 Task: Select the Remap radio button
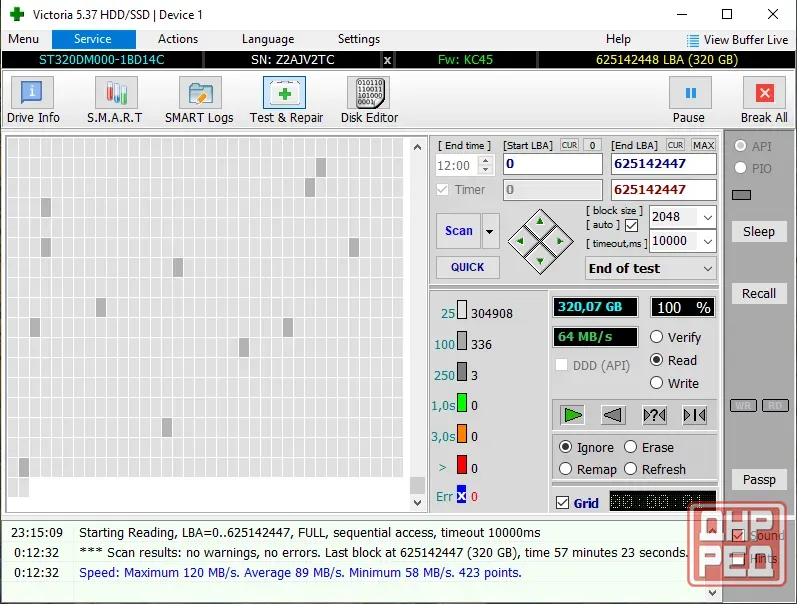(565, 469)
